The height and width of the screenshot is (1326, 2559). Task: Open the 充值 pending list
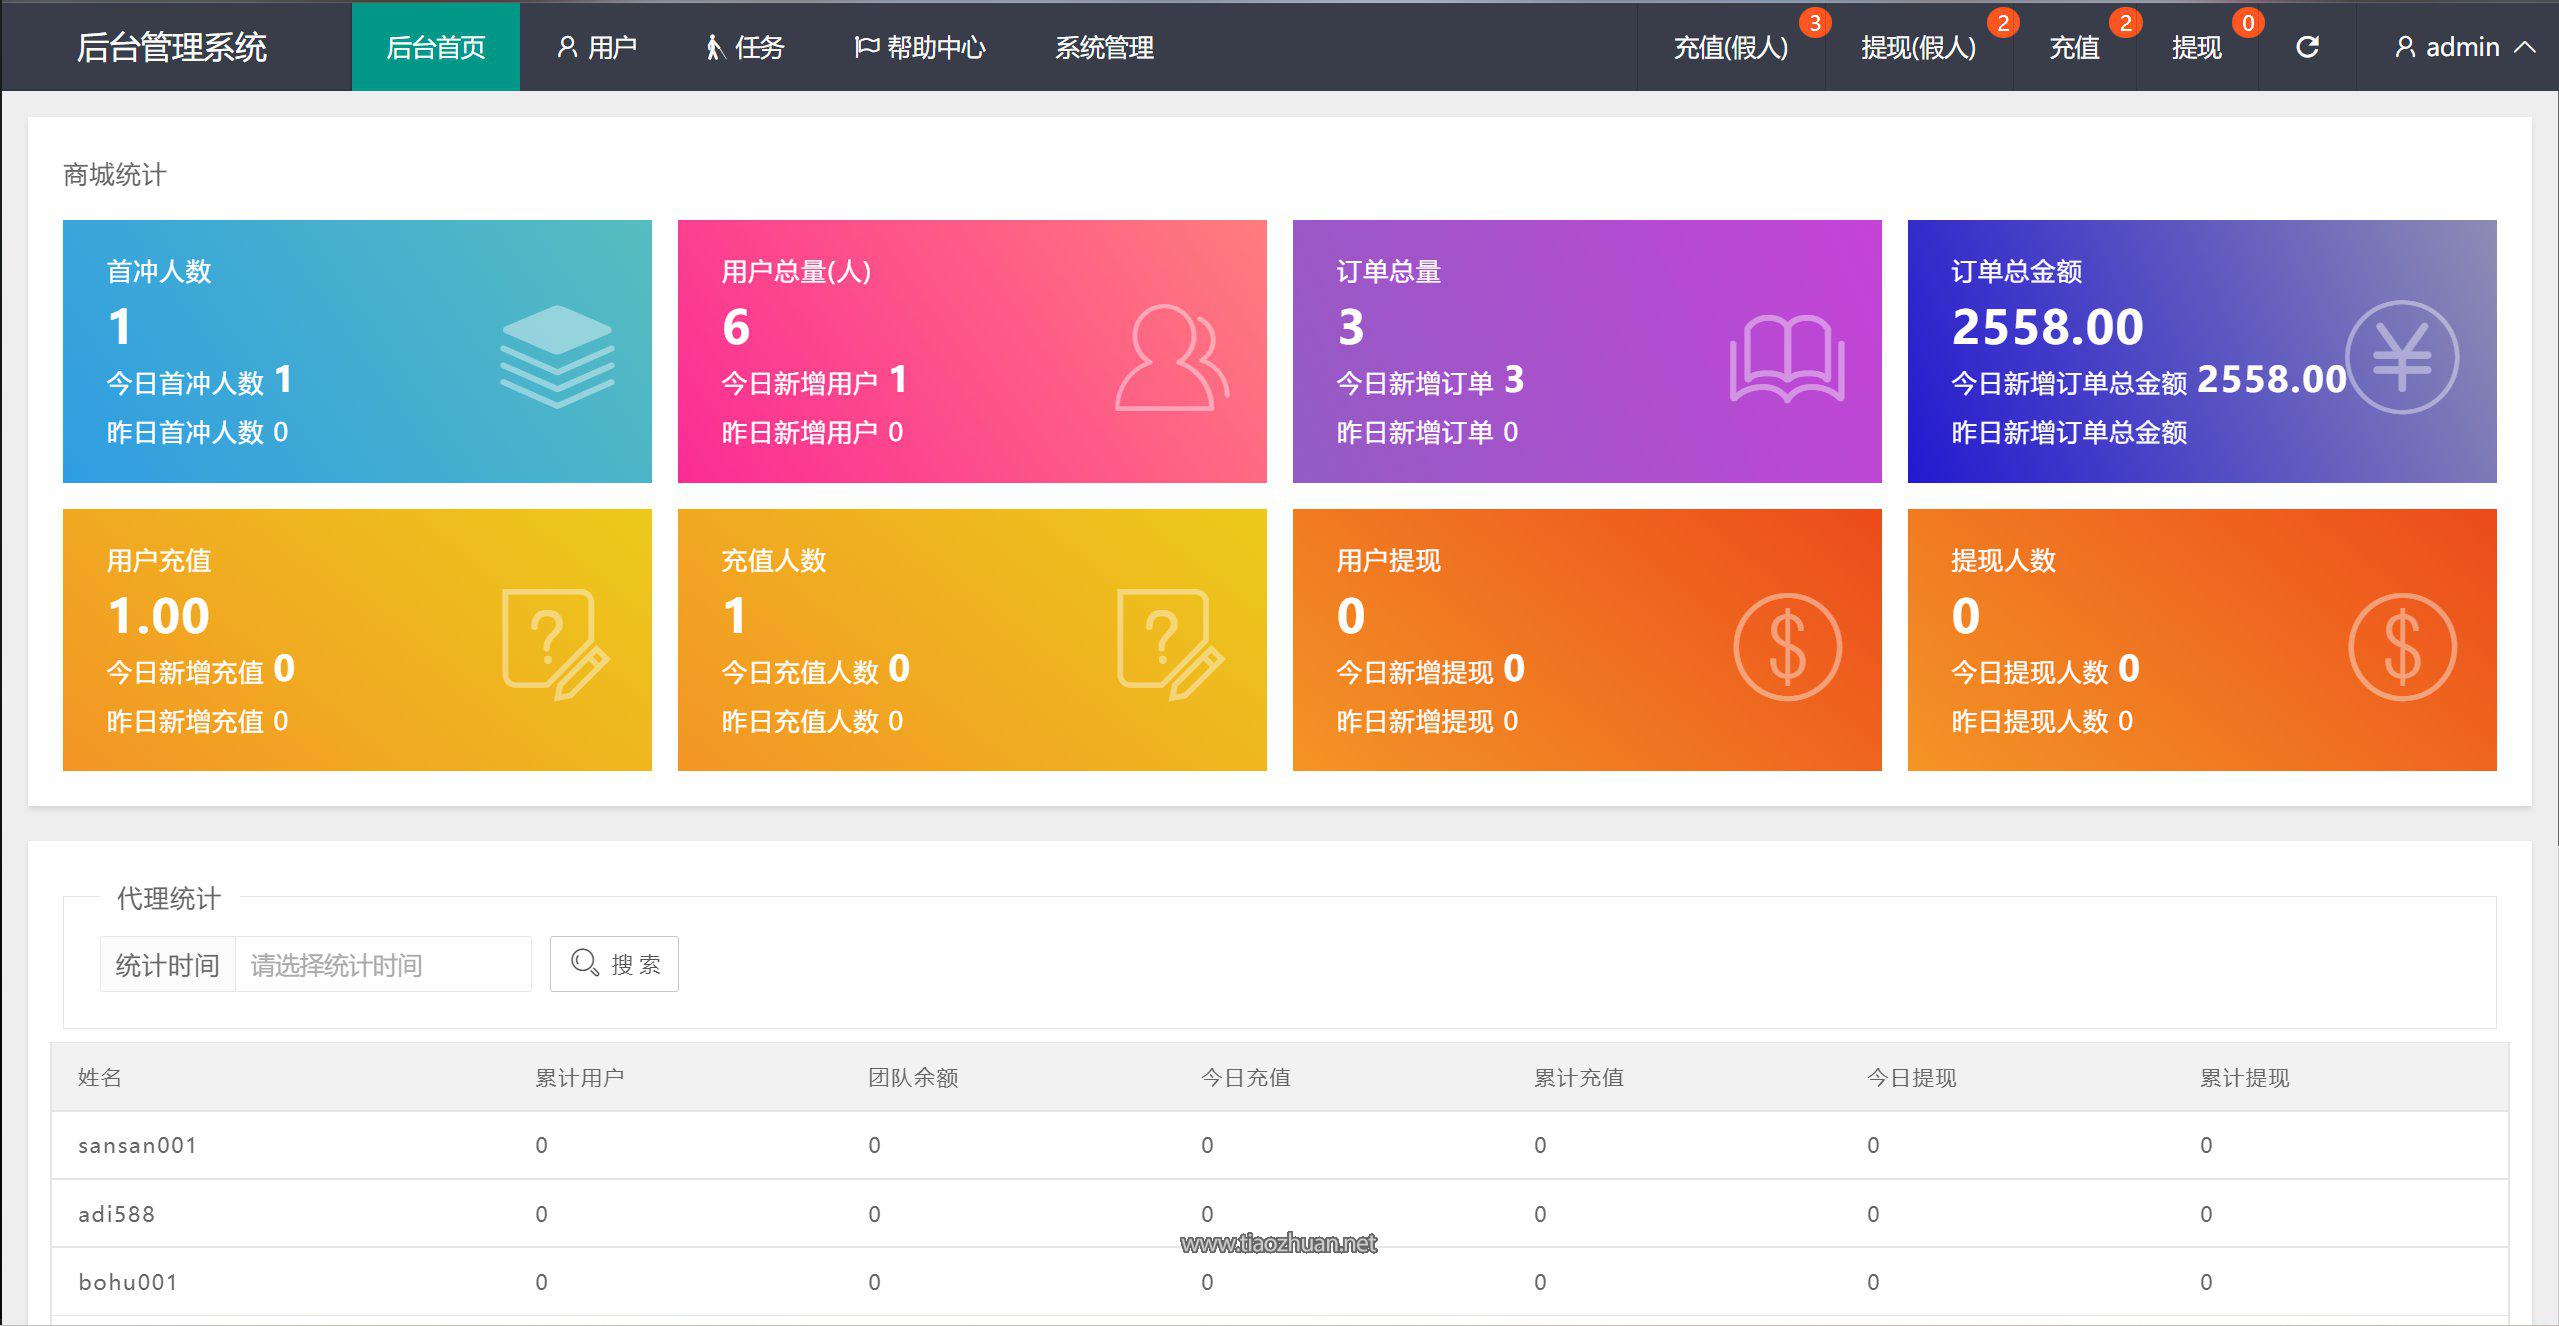click(x=2074, y=47)
